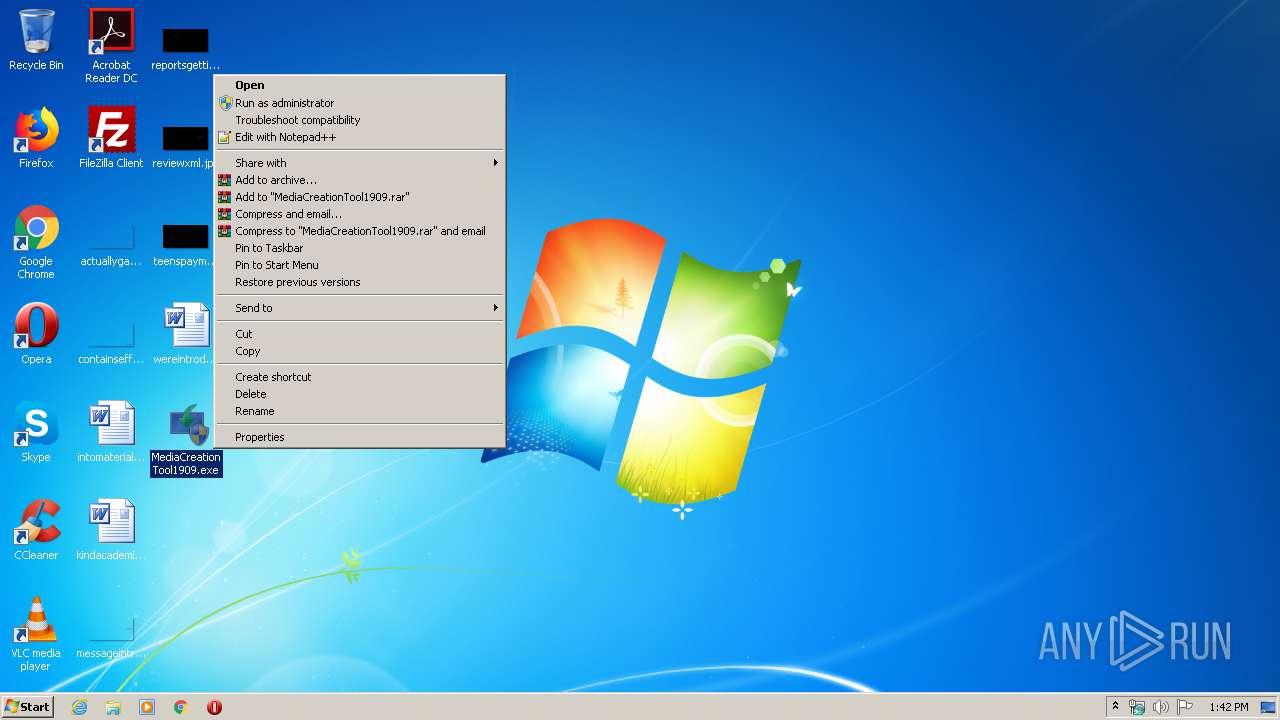
Task: Launch FileZilla Client shortcut
Action: 111,138
